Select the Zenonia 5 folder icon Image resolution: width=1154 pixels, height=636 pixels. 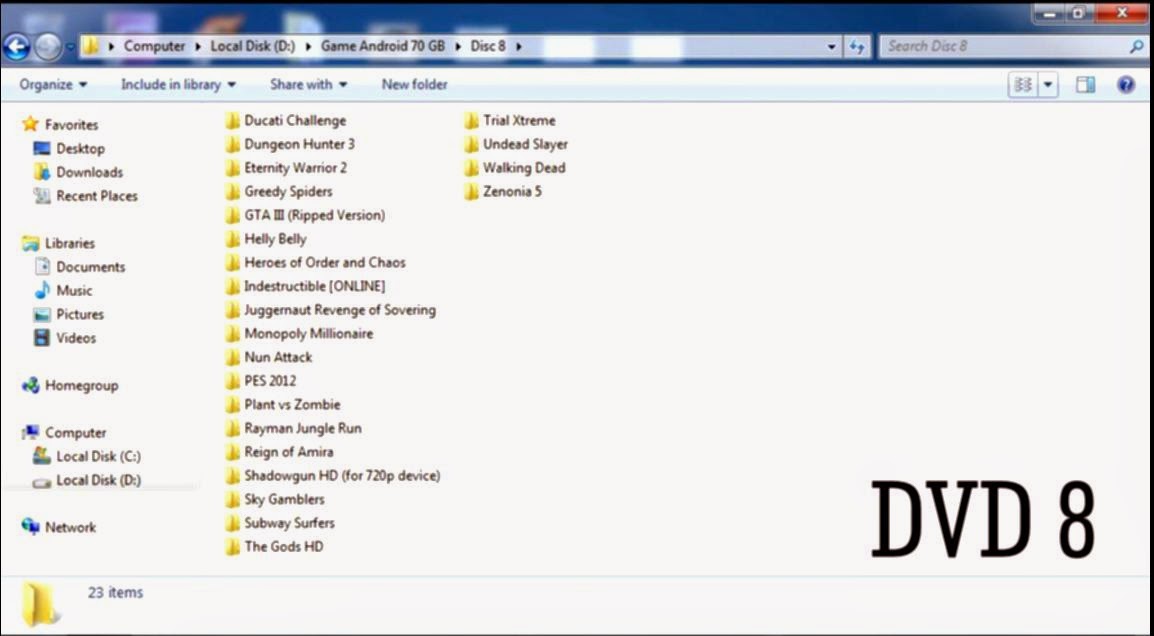[x=472, y=191]
